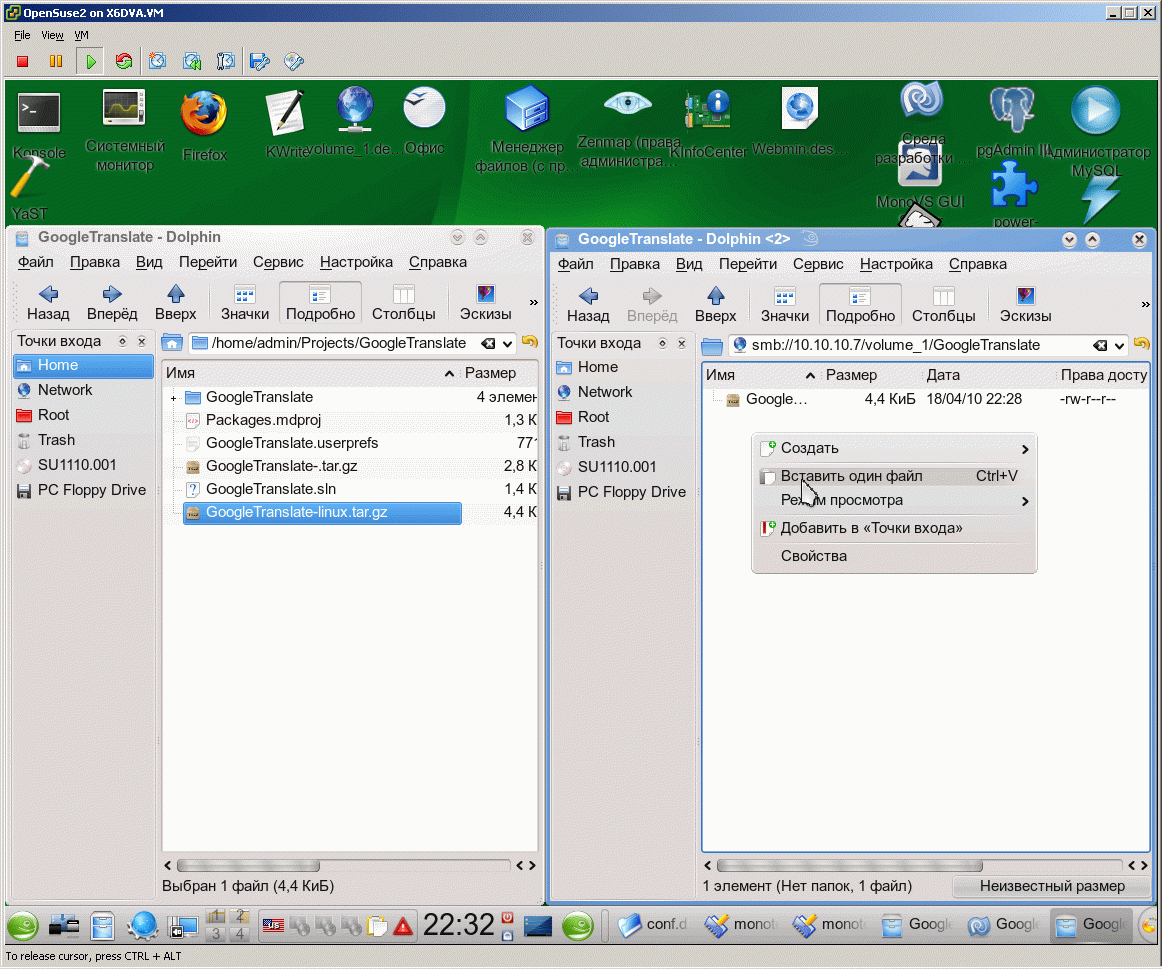Screen dimensions: 1162x969
Task: Toggle Эскизы previews in Dolphin <2>
Action: tap(1026, 305)
